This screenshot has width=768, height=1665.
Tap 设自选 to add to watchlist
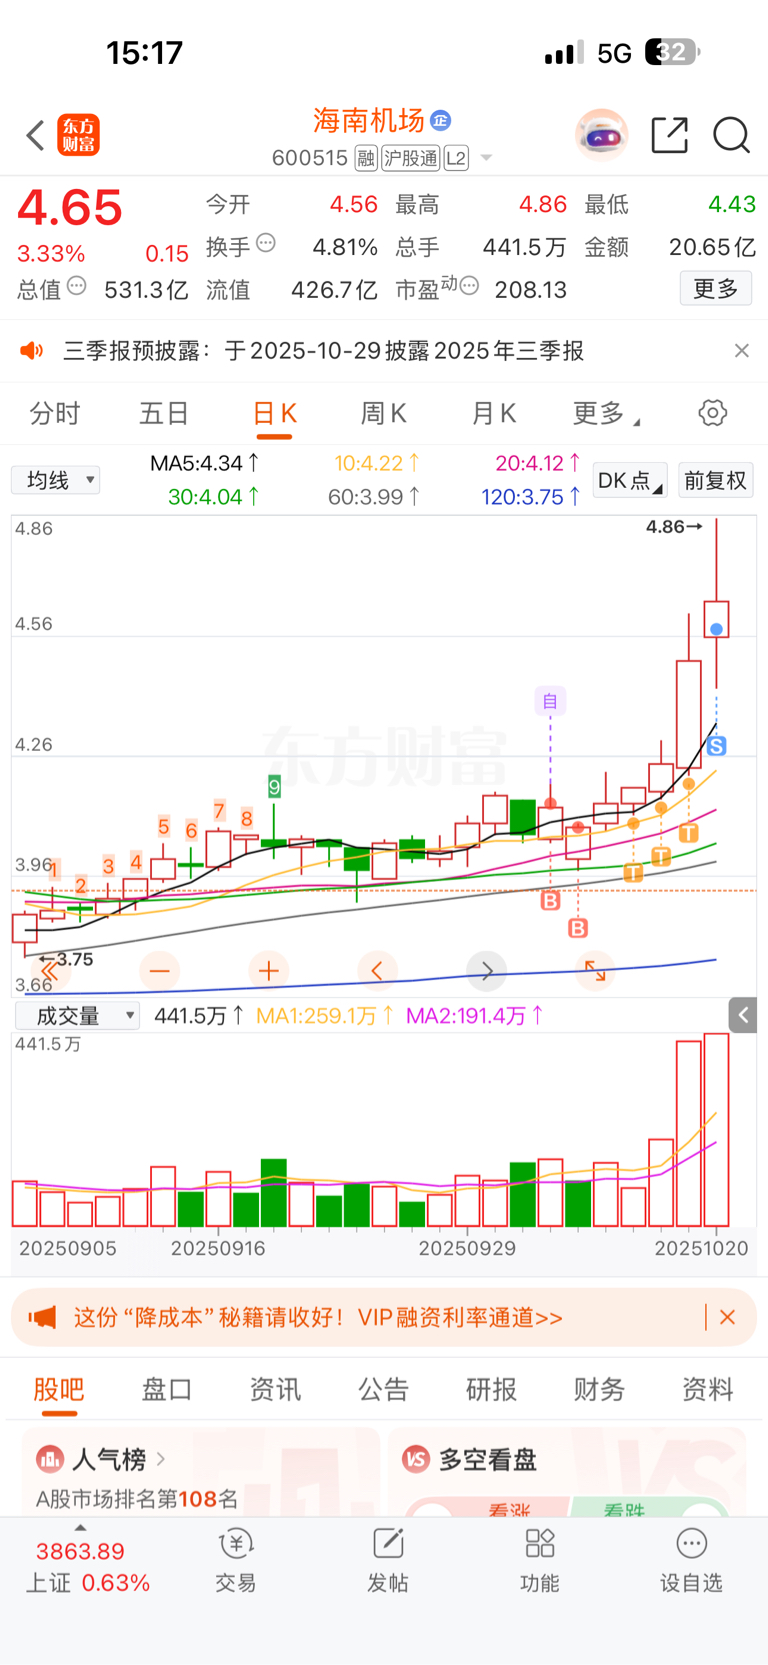[691, 1561]
